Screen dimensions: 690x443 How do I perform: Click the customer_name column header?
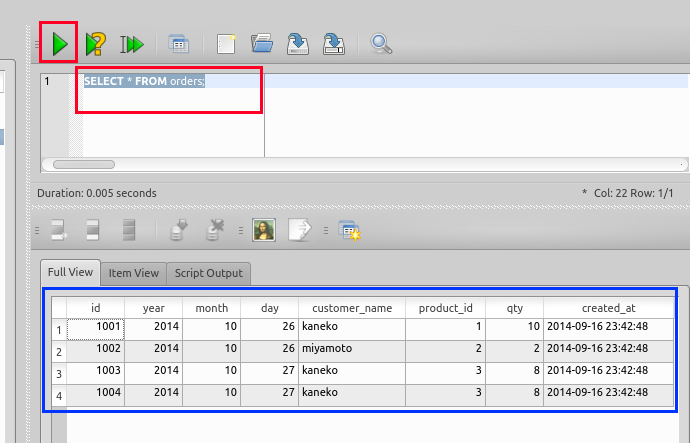tap(352, 308)
